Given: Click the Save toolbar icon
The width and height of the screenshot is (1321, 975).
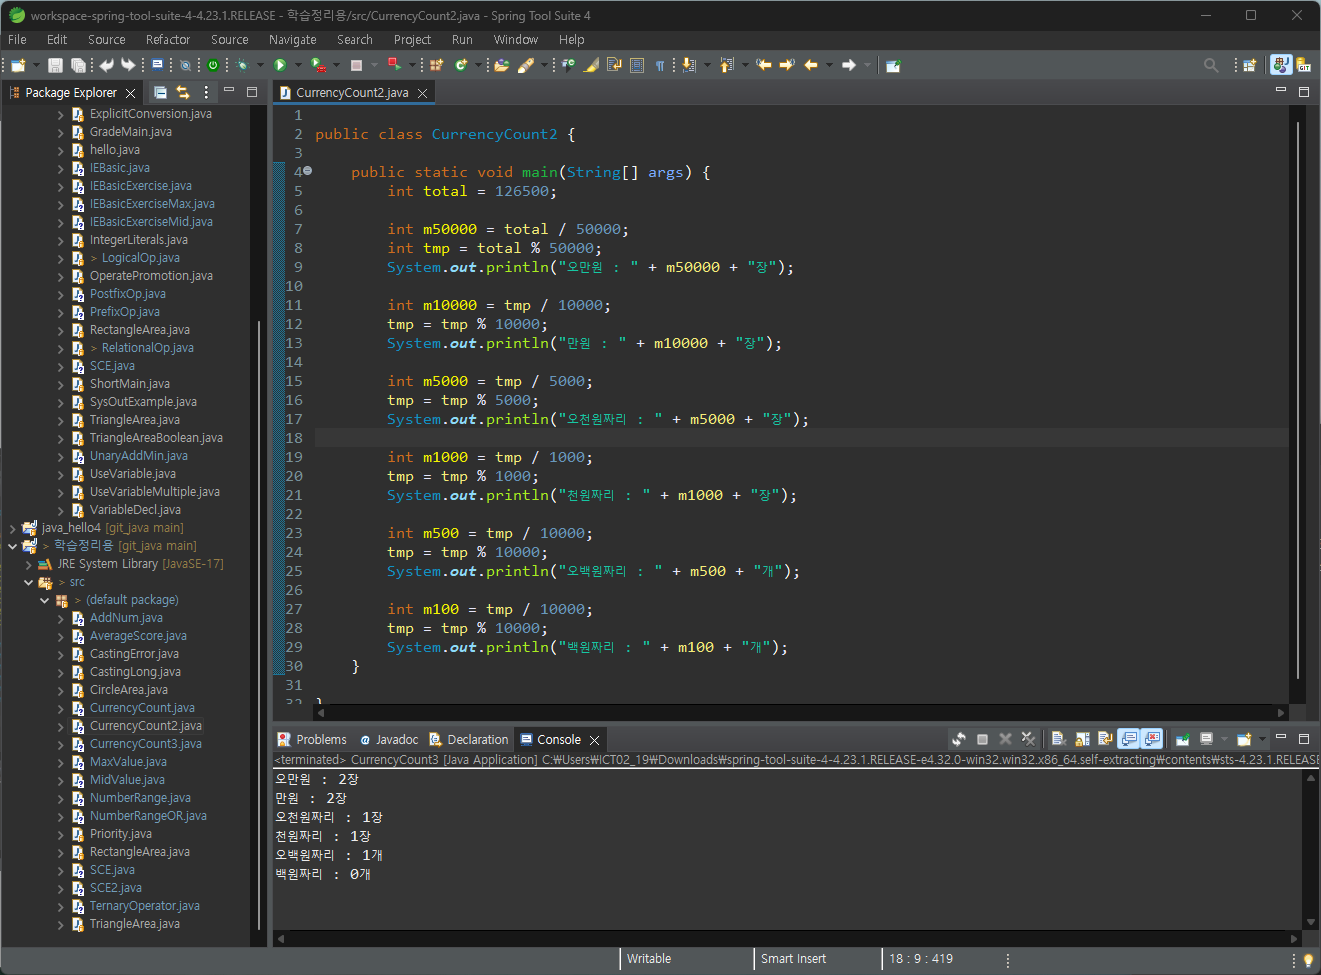Looking at the screenshot, I should click(x=55, y=65).
